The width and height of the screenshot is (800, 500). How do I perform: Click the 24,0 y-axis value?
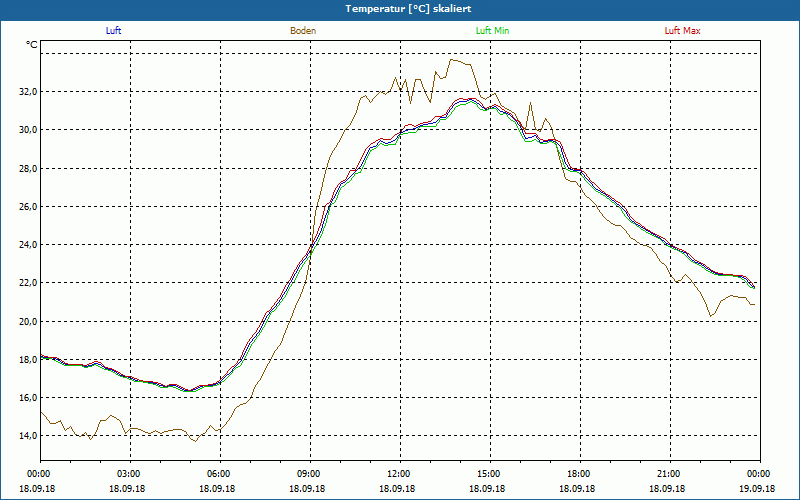click(x=28, y=244)
